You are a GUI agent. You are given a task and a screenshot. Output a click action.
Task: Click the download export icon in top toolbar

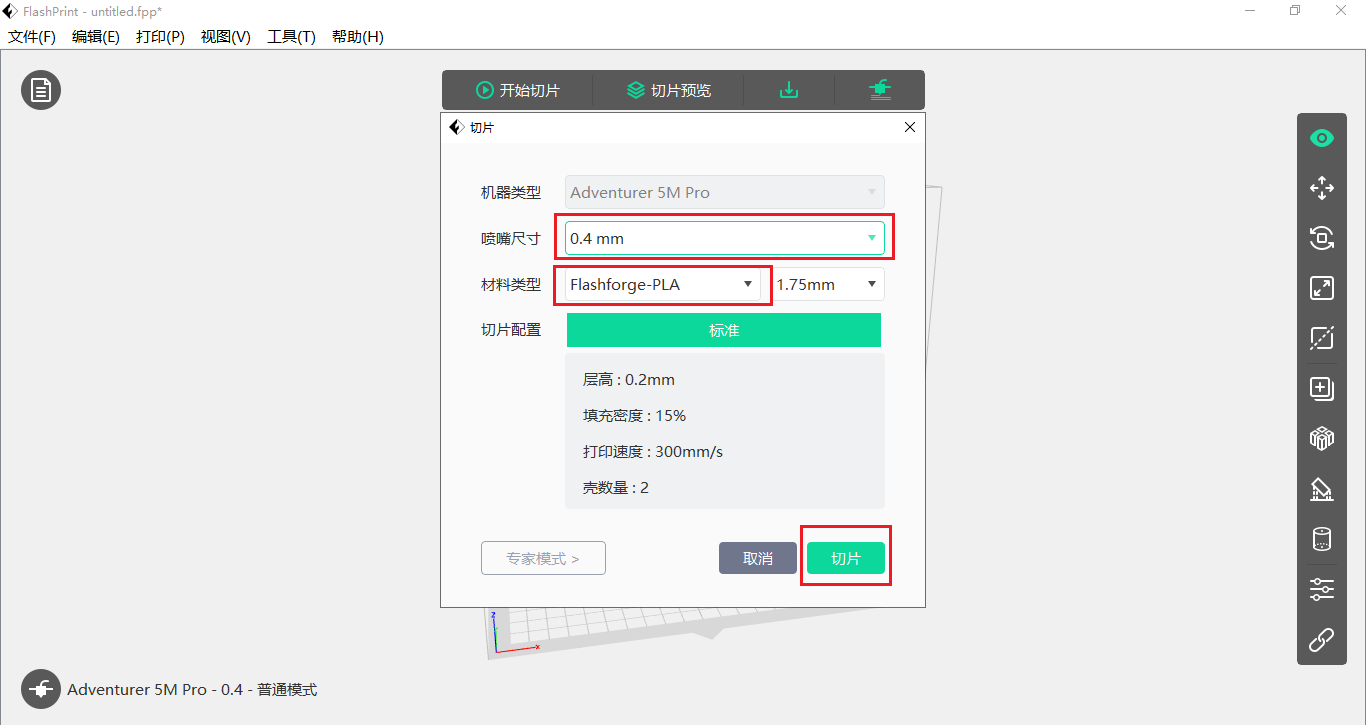click(789, 90)
